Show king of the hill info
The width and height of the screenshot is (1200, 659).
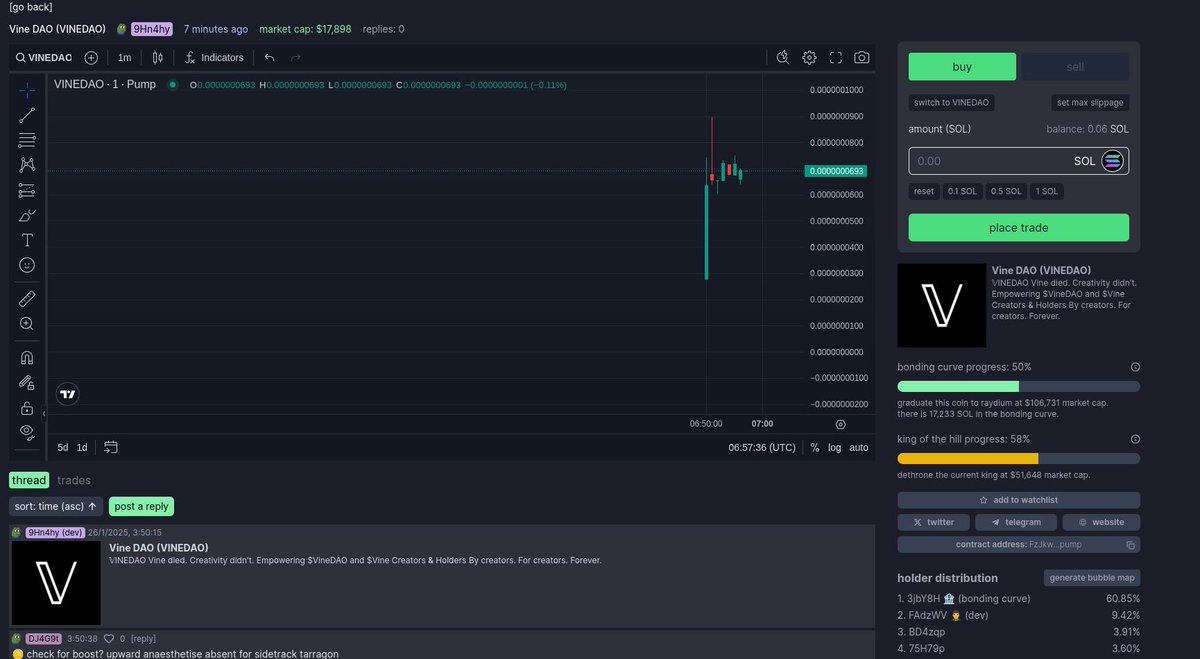pyautogui.click(x=1135, y=439)
